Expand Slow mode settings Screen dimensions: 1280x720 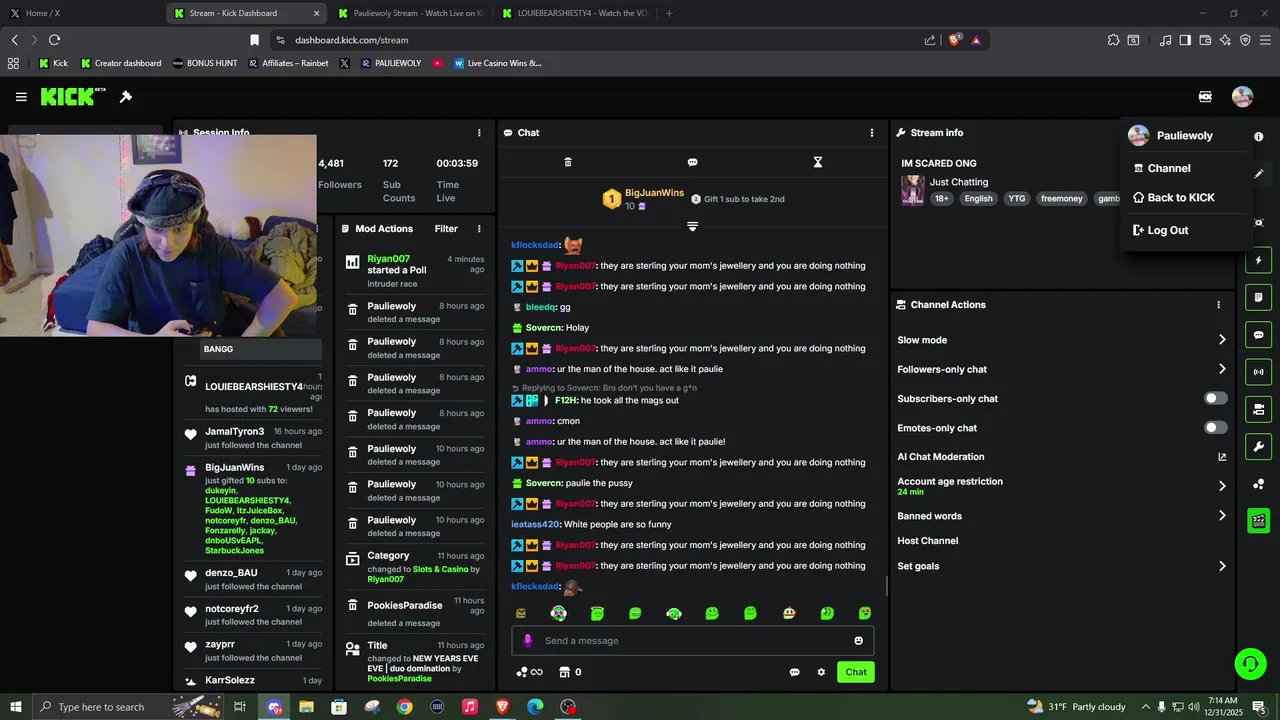pyautogui.click(x=1221, y=340)
